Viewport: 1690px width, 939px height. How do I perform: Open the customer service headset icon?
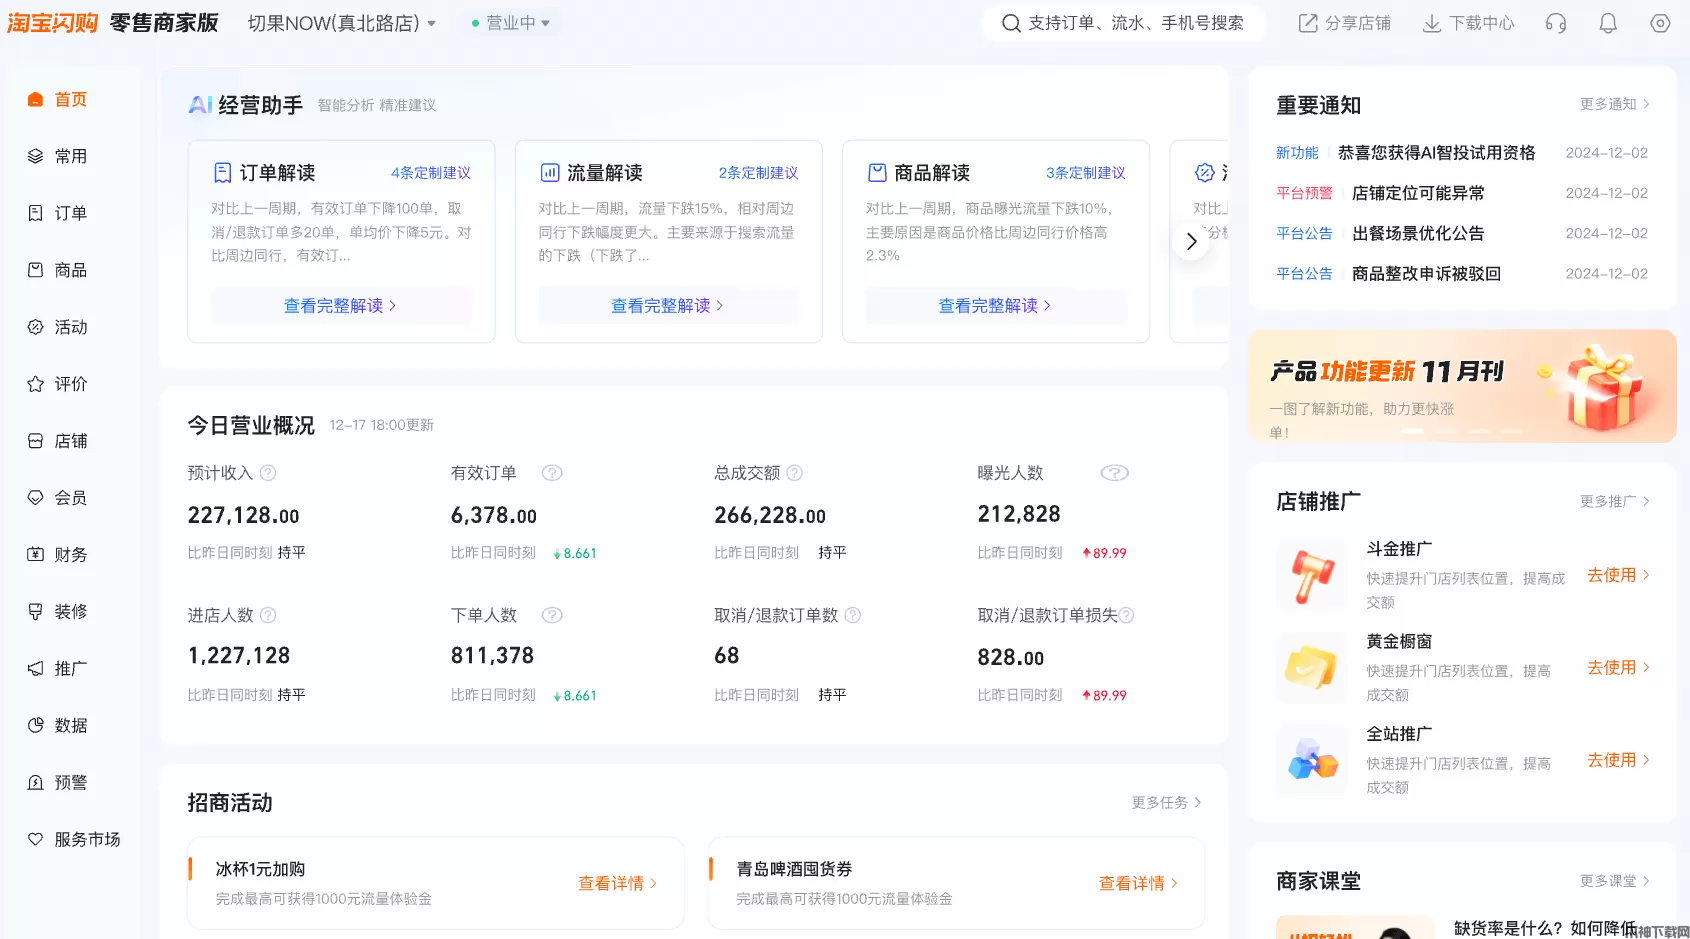(x=1556, y=23)
